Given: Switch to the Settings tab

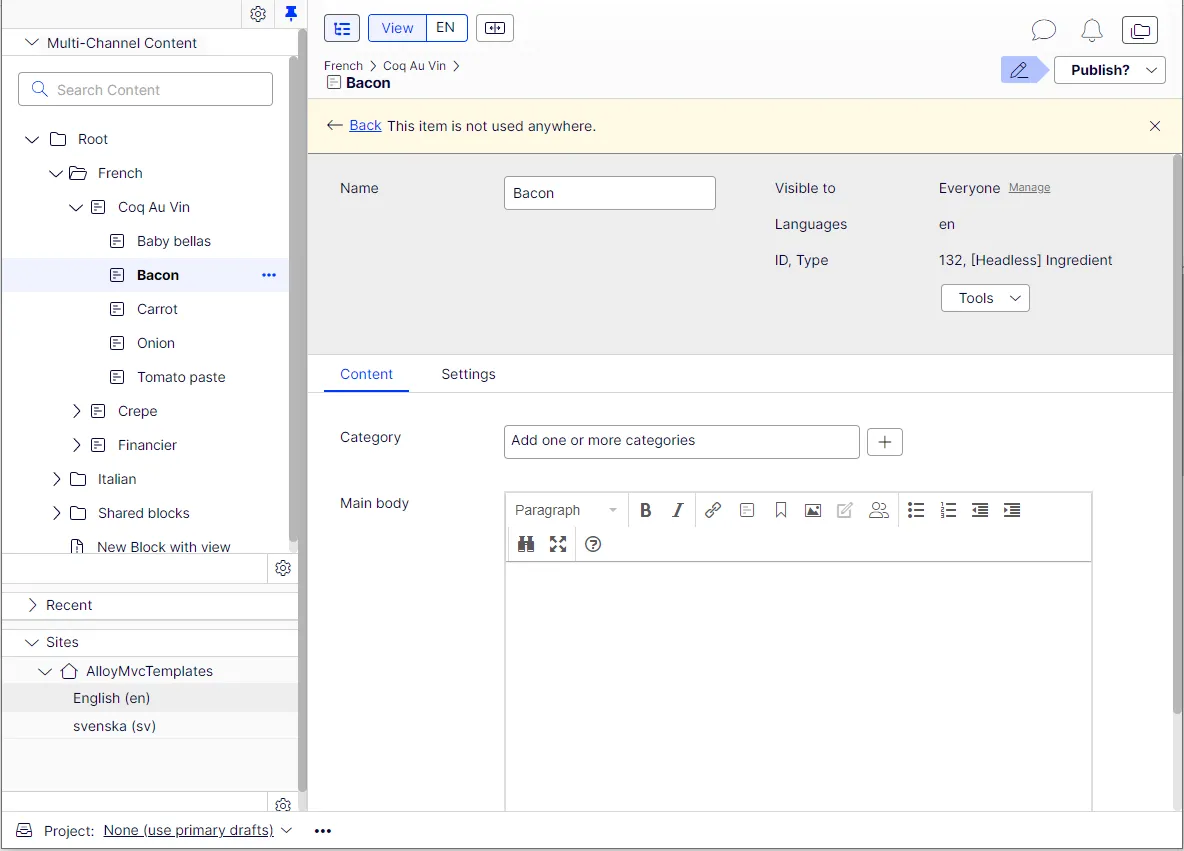Looking at the screenshot, I should pos(468,374).
